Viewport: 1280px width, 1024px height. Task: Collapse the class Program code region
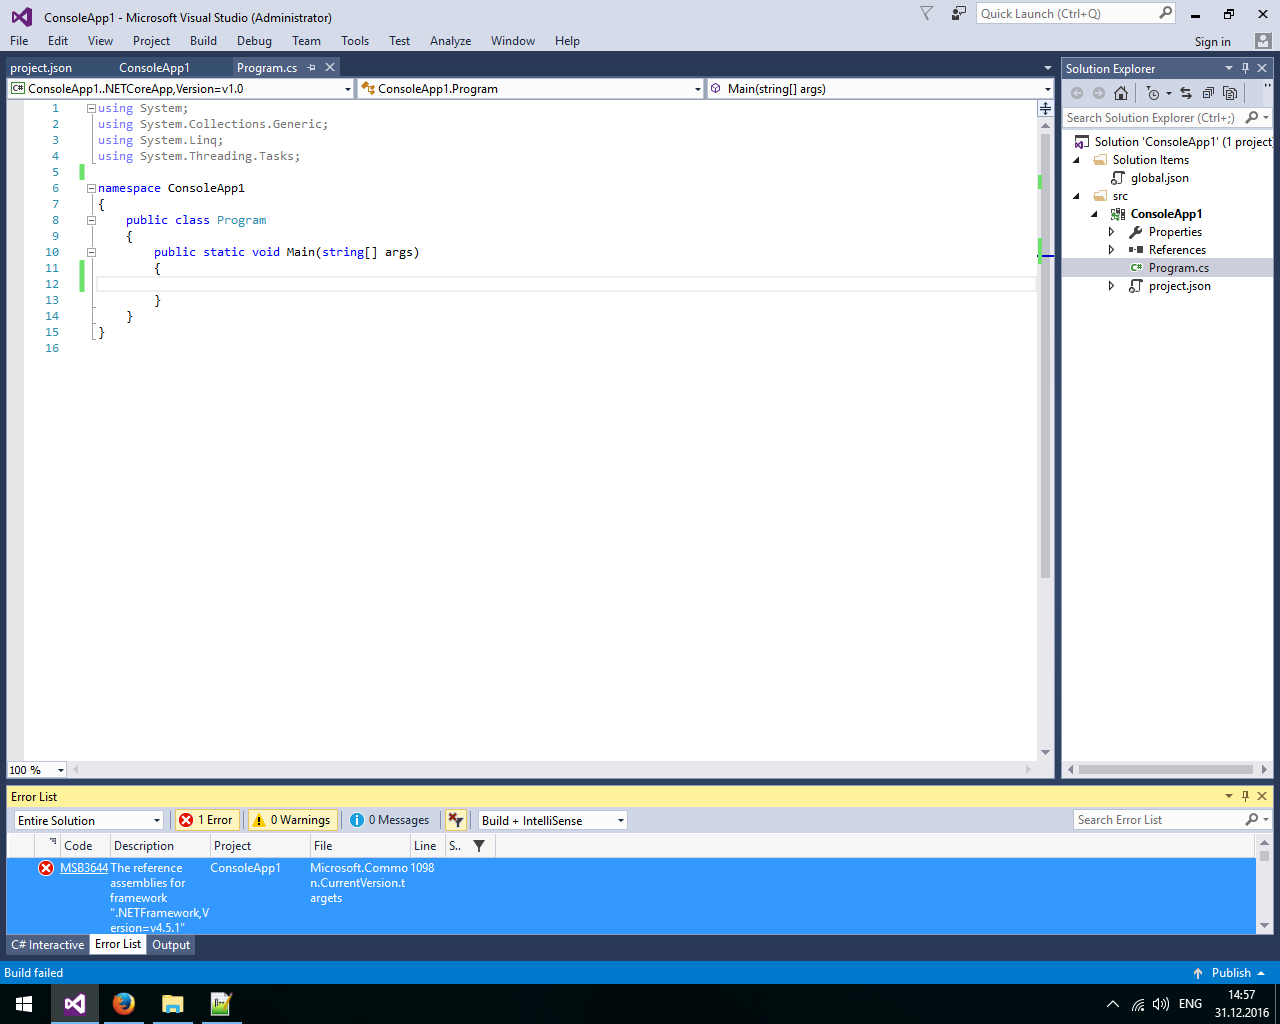[x=91, y=220]
